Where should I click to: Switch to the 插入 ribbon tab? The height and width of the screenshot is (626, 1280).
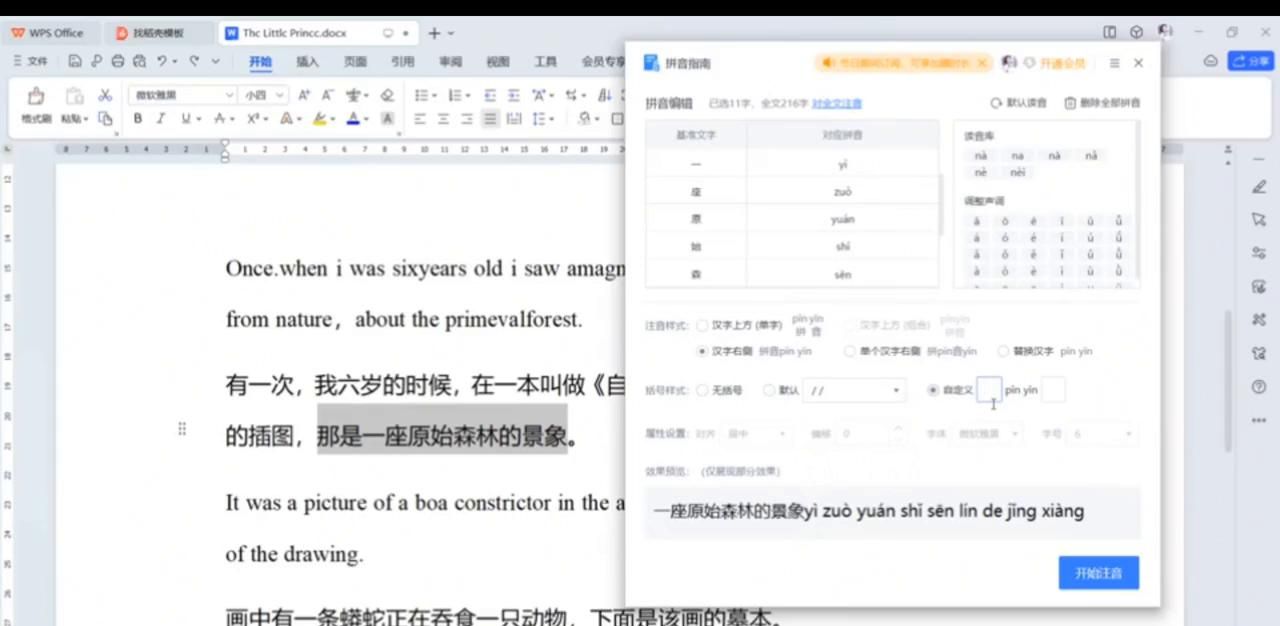point(307,61)
